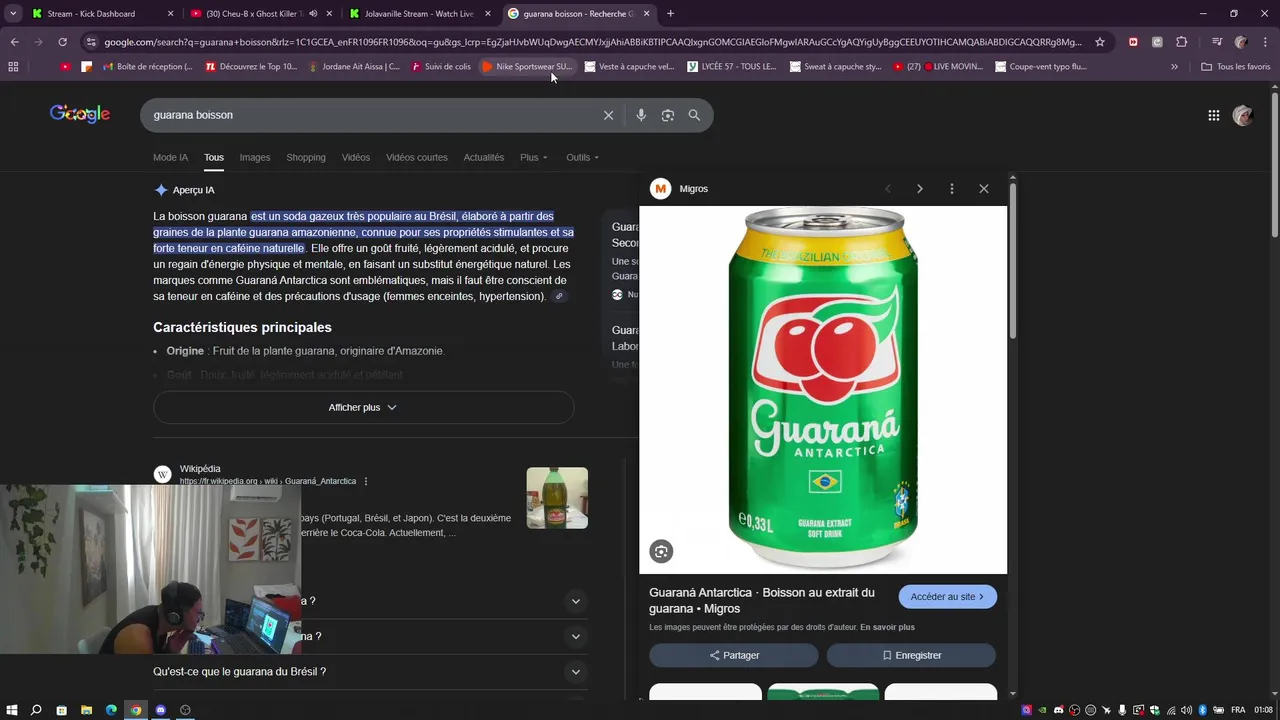This screenshot has width=1280, height=720.
Task: Search inside the image with the Lens icon
Action: pos(661,551)
